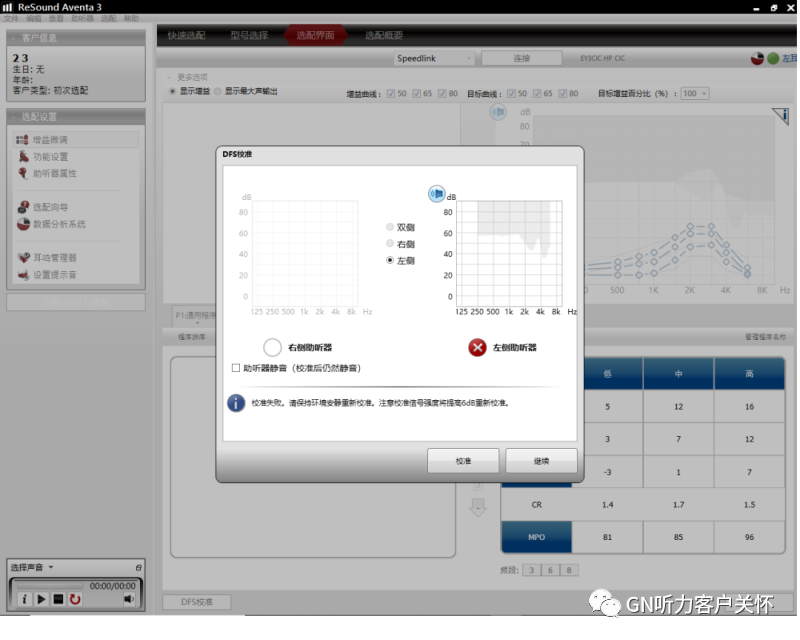Select the 双侧 radio option
Viewport: 800px width, 640px height.
click(x=390, y=228)
